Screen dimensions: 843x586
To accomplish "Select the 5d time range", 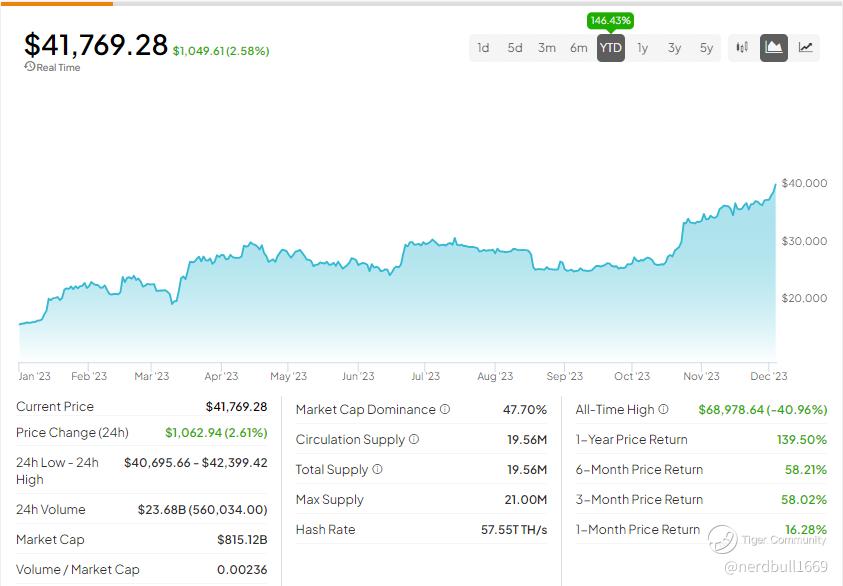I will 515,48.
